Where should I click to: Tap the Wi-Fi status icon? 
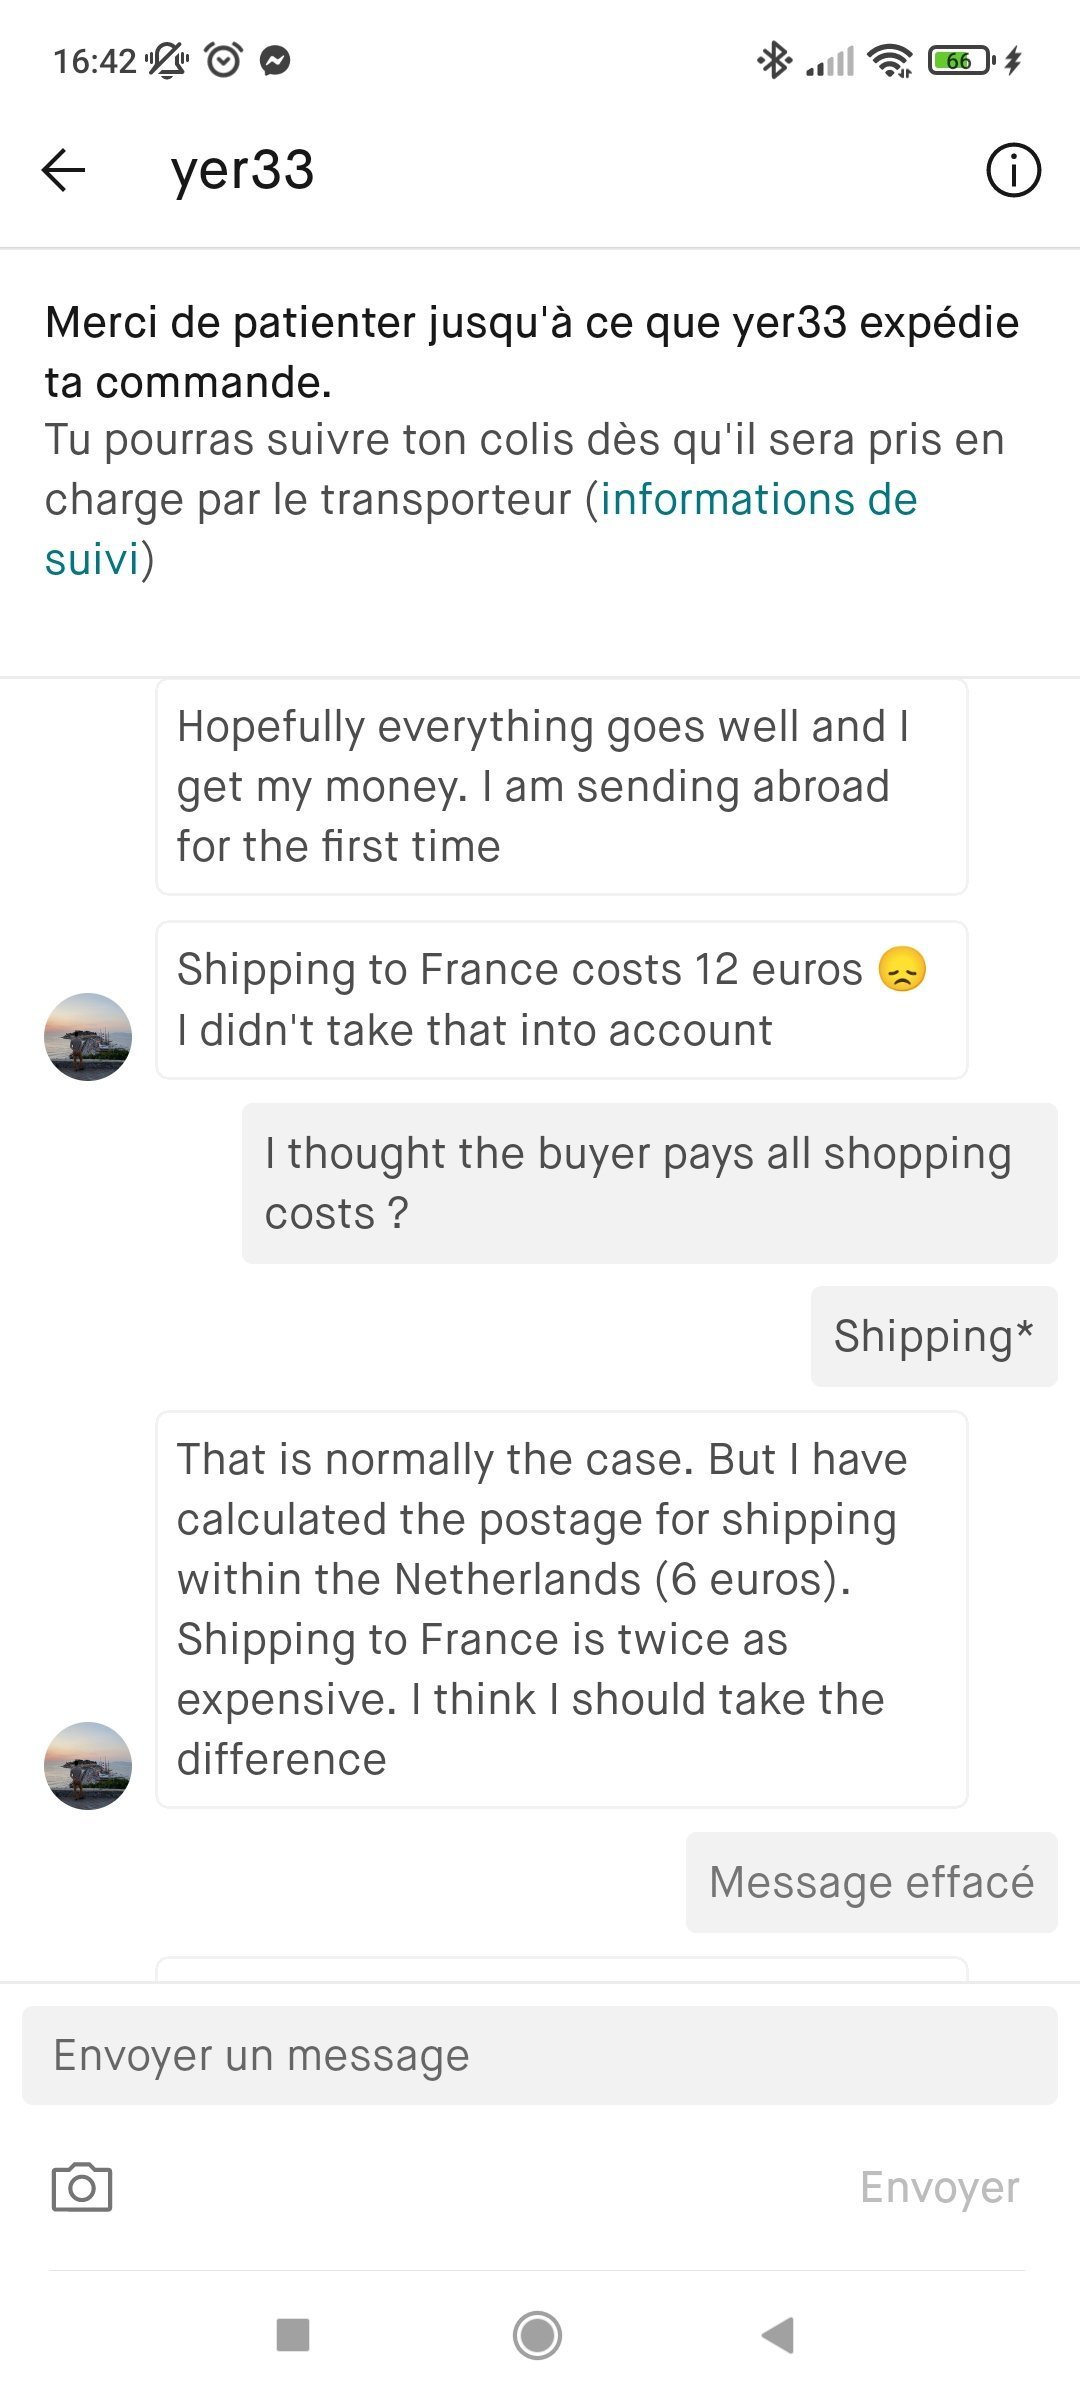coord(890,61)
